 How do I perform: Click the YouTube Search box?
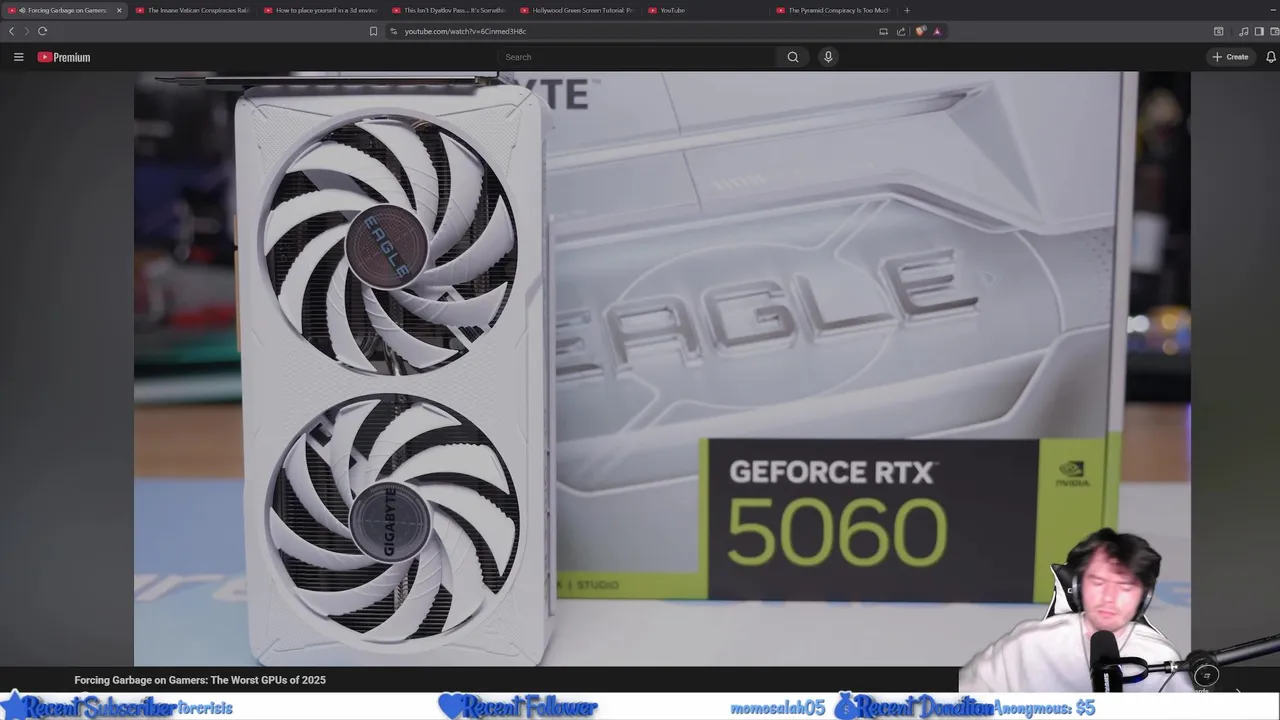pos(636,57)
